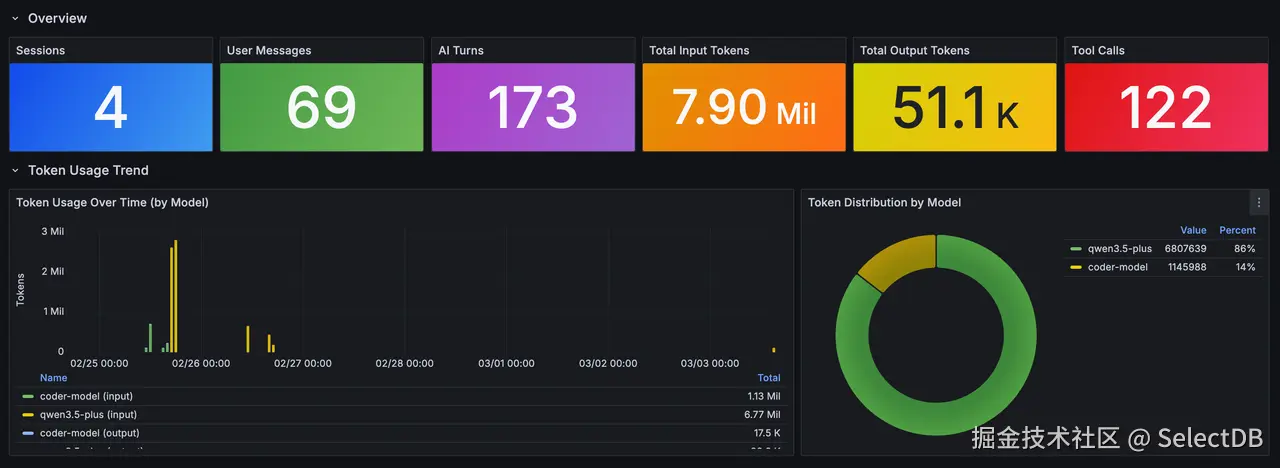Collapse the Overview row chevron
The width and height of the screenshot is (1280, 468).
(15, 18)
